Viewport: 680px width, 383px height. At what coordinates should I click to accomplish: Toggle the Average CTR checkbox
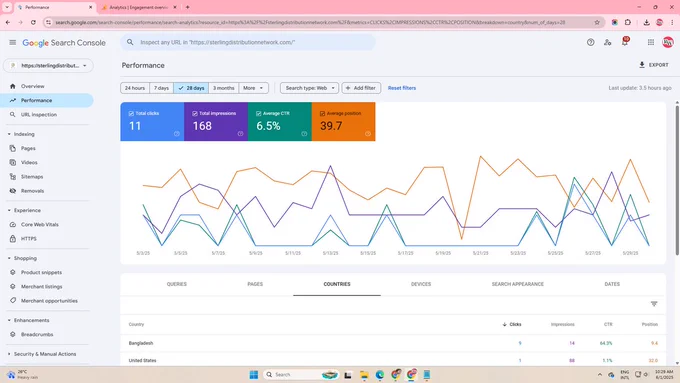point(258,114)
